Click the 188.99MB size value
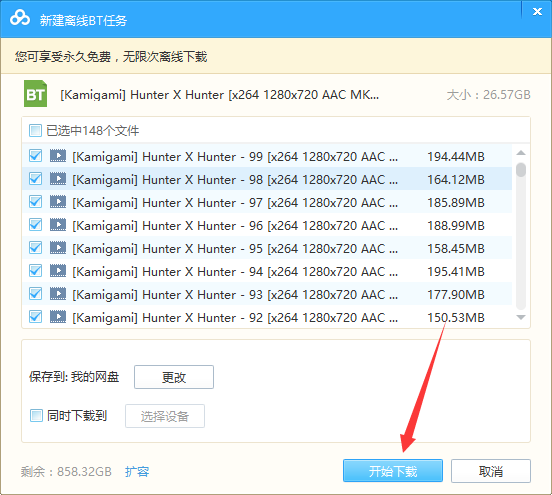Image resolution: width=552 pixels, height=495 pixels. (456, 225)
